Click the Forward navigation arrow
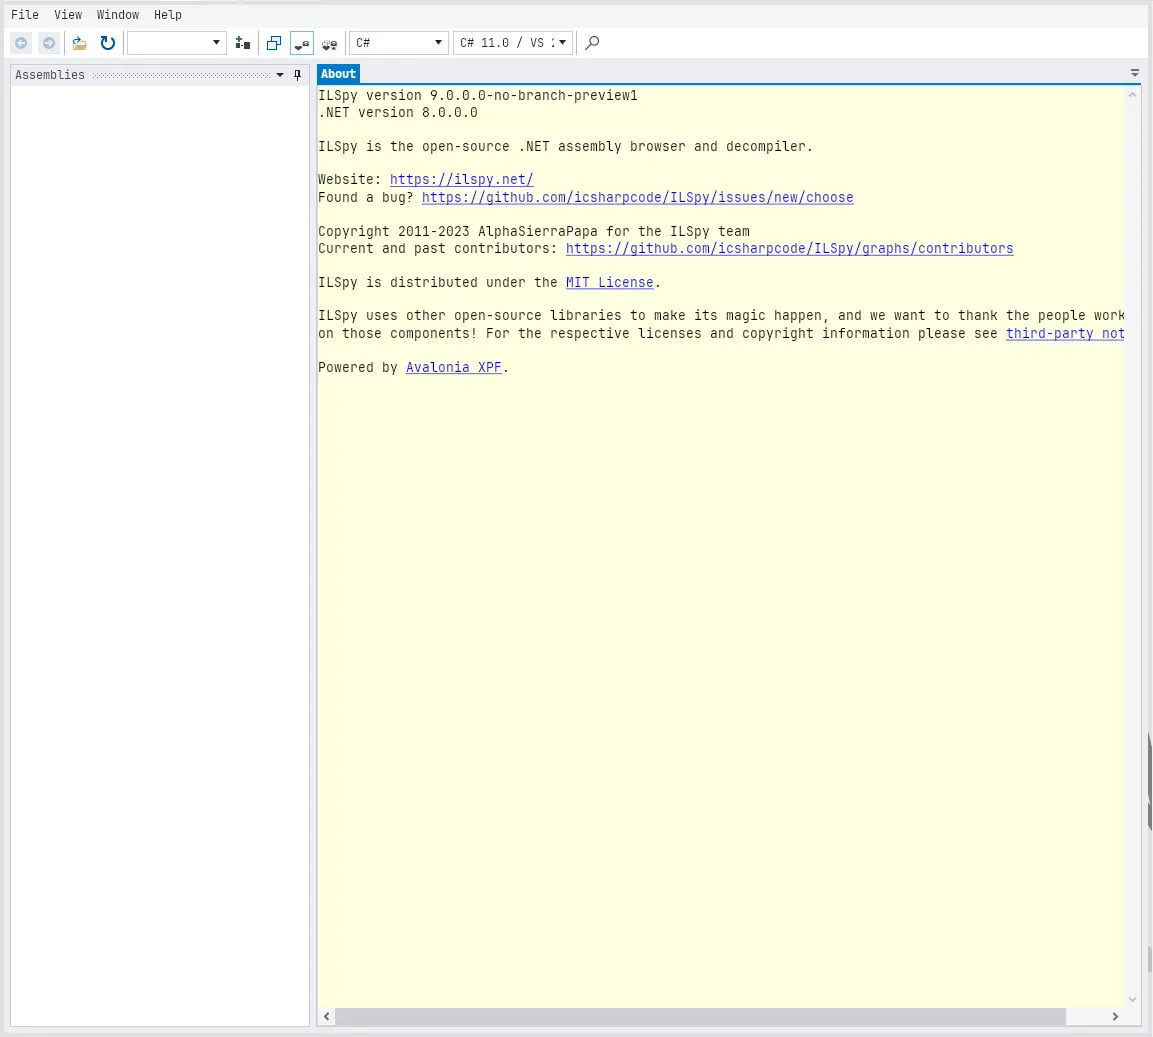This screenshot has width=1153, height=1037. pyautogui.click(x=49, y=43)
